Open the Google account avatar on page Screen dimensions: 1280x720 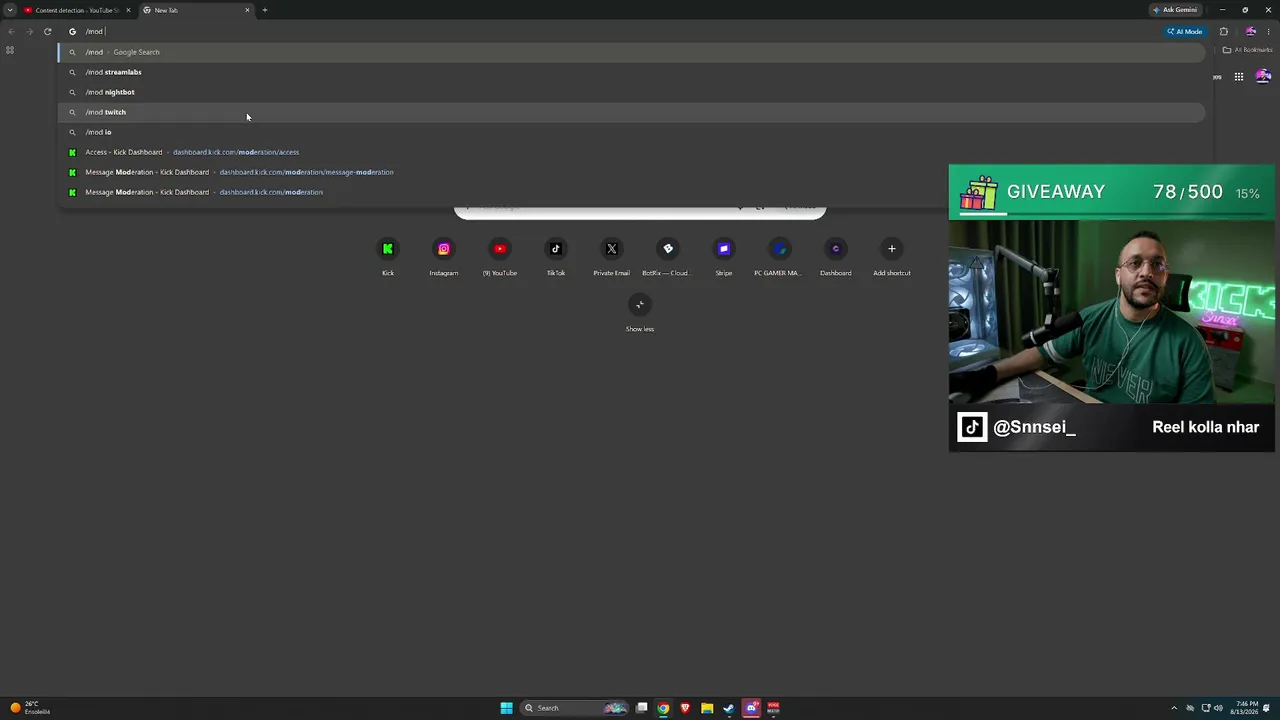click(x=1263, y=77)
